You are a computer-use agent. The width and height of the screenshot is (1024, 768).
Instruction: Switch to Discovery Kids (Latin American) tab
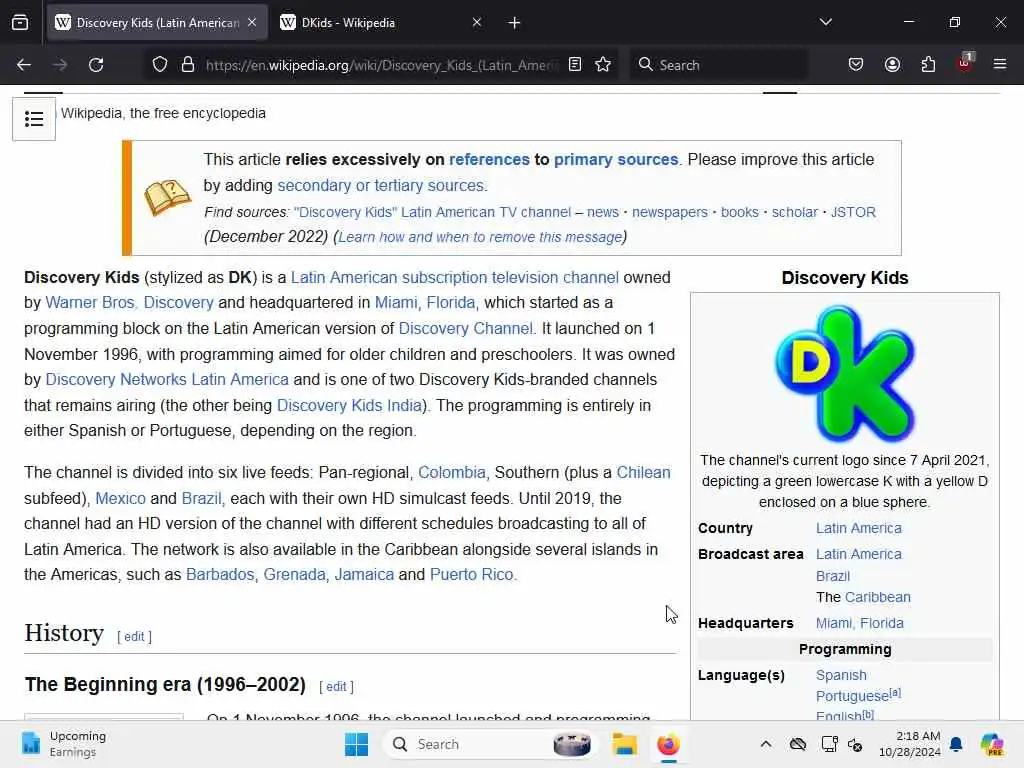coord(157,23)
